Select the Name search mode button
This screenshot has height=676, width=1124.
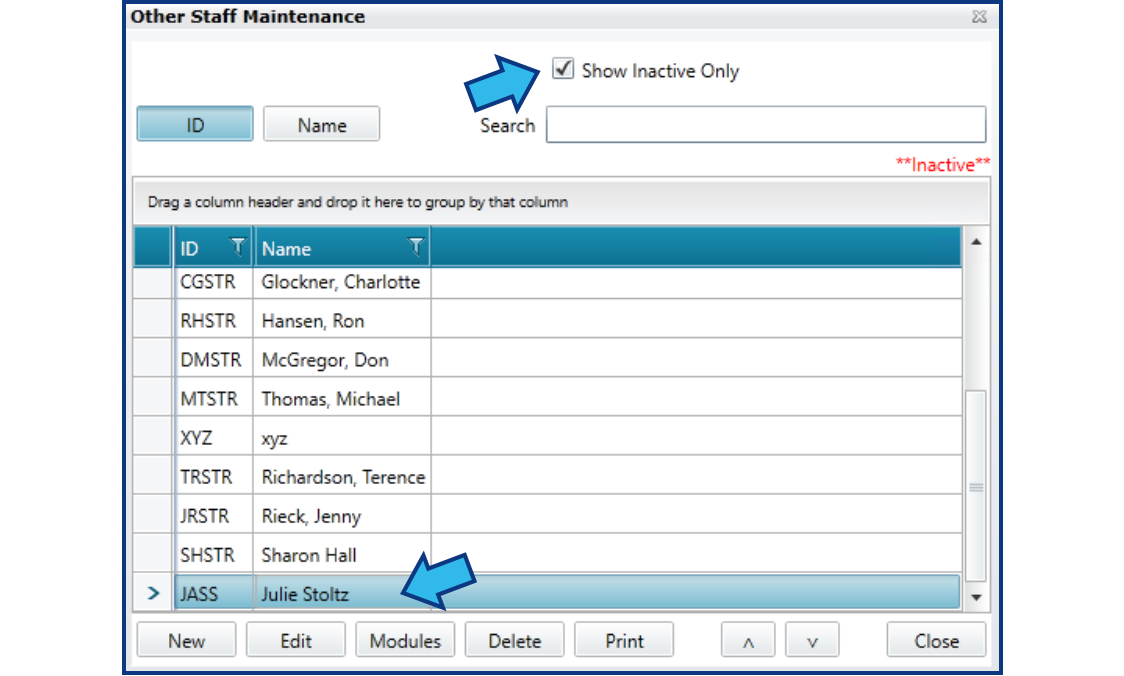[322, 124]
